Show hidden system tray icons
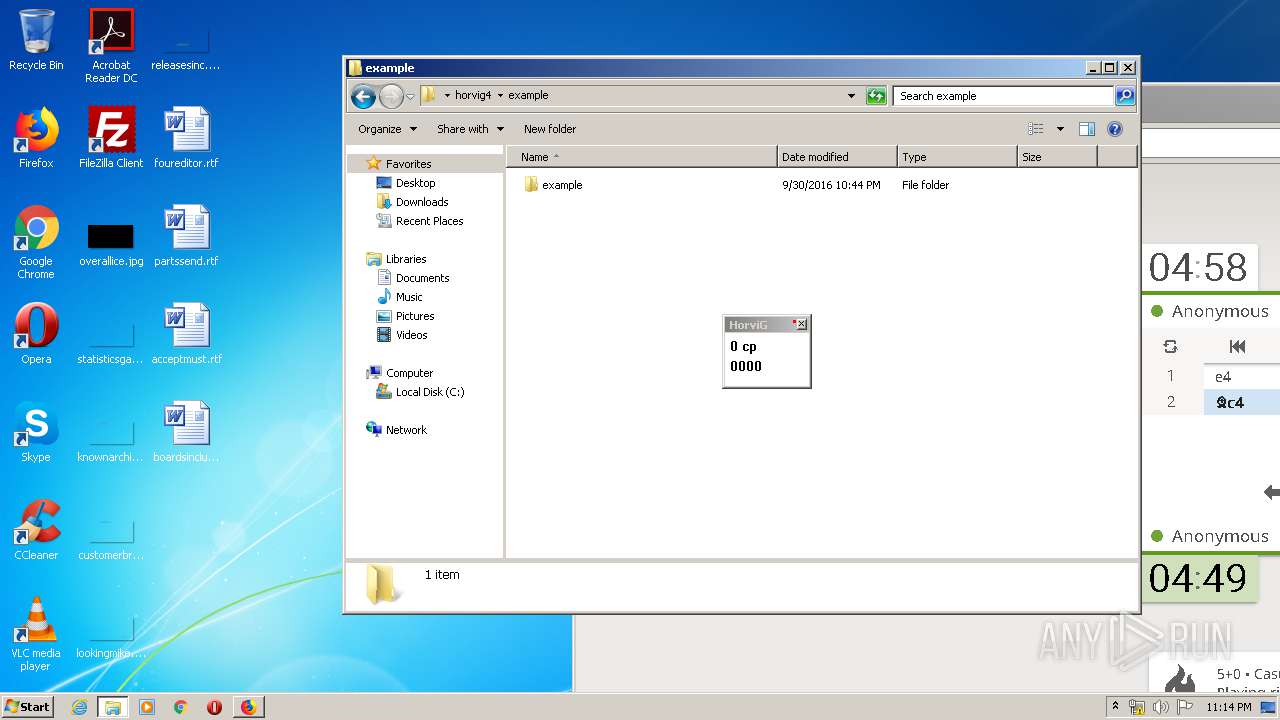This screenshot has width=1280, height=720. pos(1115,707)
